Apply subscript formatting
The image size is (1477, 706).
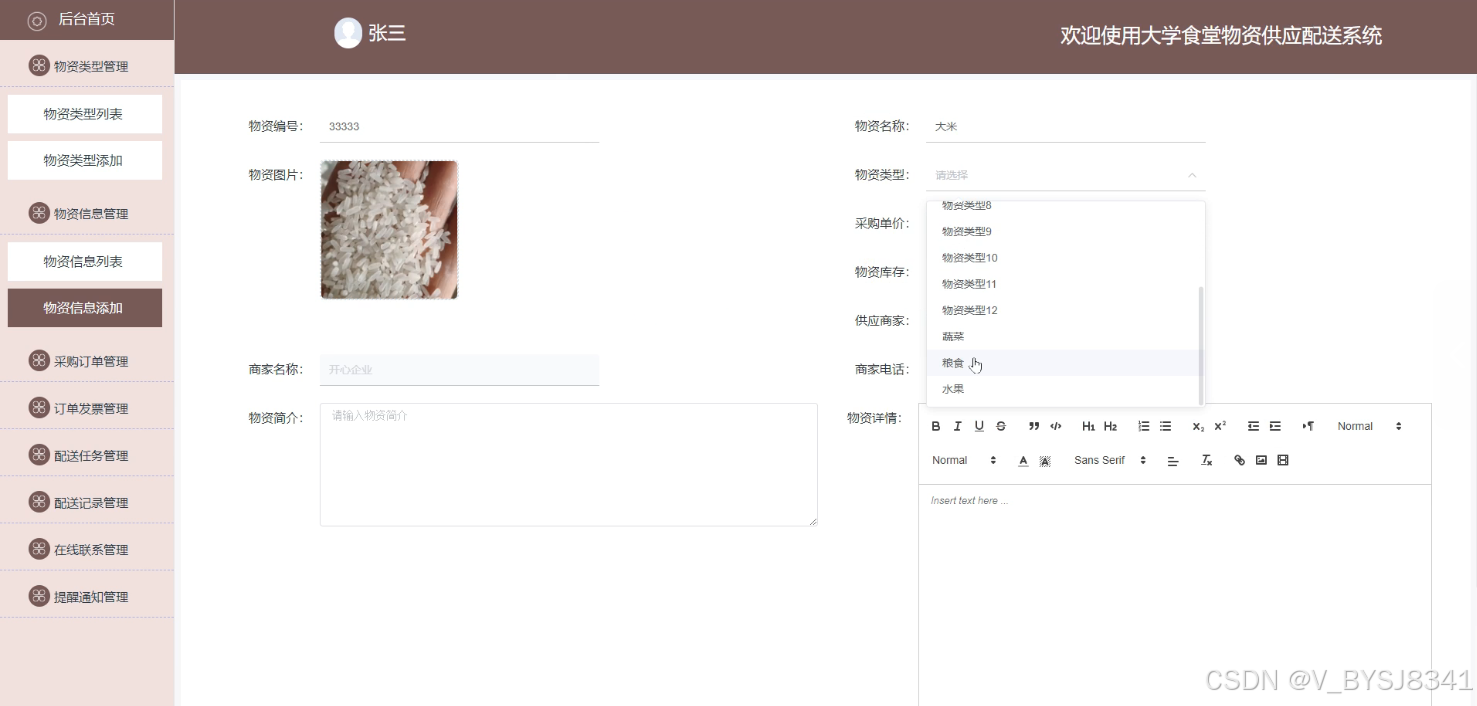point(1198,426)
